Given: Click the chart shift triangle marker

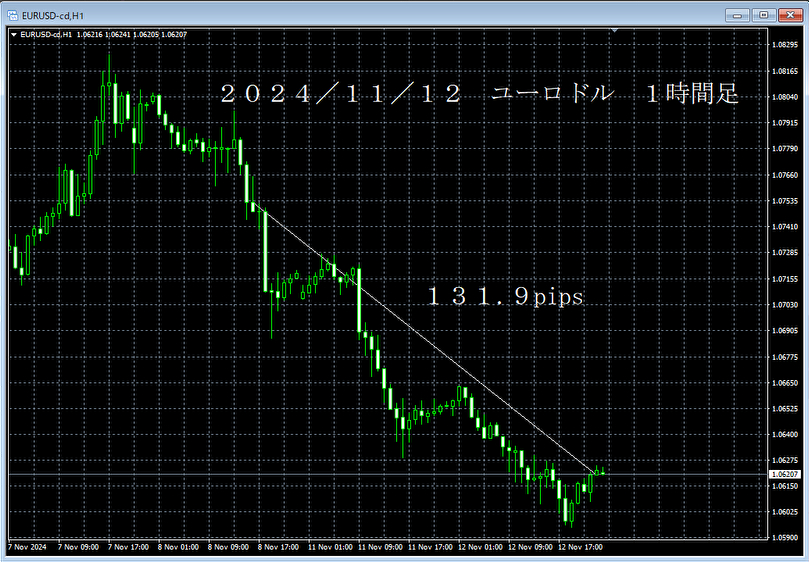Looking at the screenshot, I should click(x=616, y=31).
